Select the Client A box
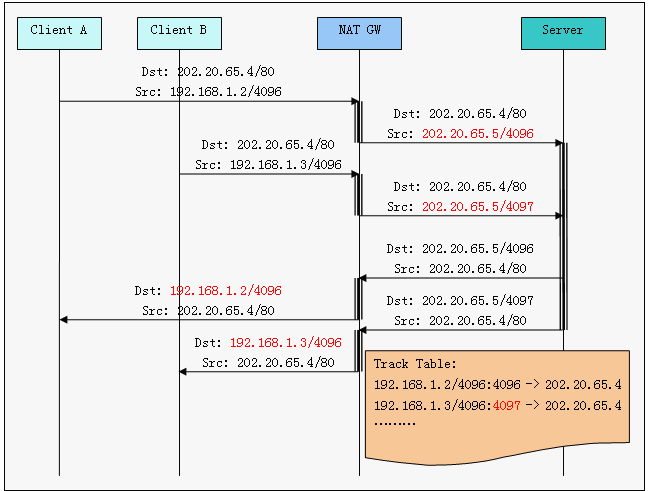This screenshot has height=491, width=653. 59,33
